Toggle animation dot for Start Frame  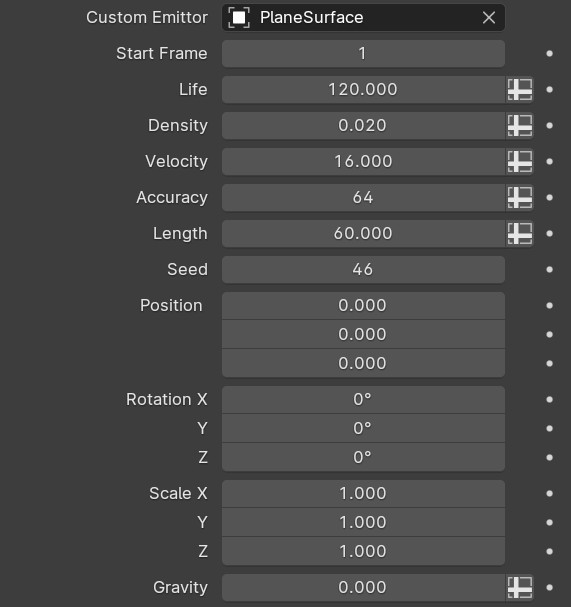click(549, 53)
